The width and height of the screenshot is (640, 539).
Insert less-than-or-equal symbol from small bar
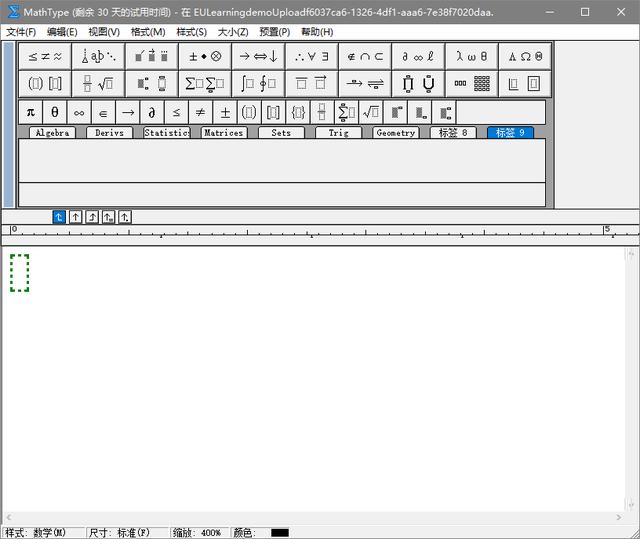pyautogui.click(x=176, y=112)
